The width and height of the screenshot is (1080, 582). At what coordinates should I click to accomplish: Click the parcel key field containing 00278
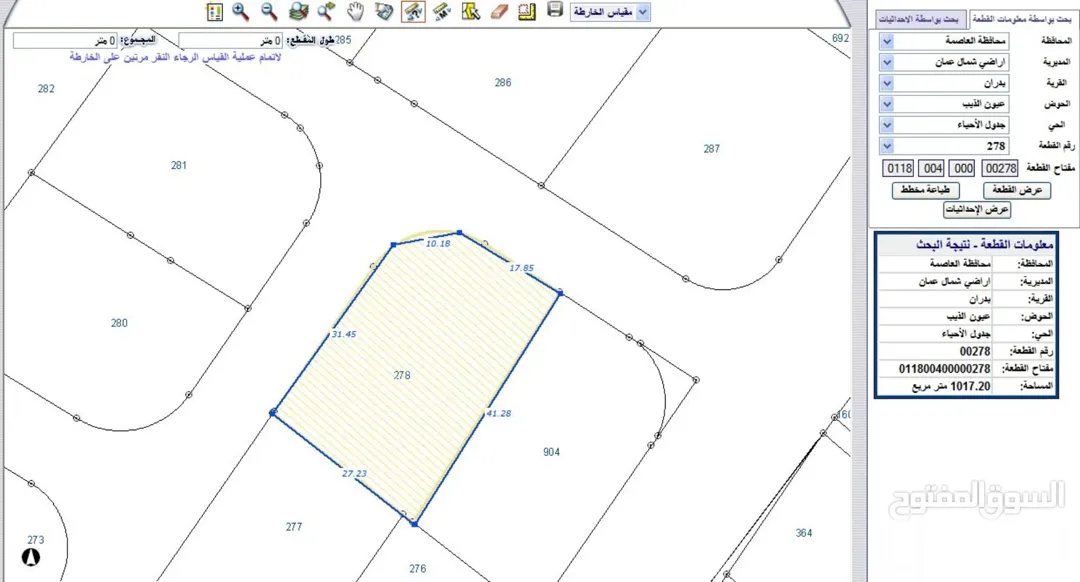point(1000,168)
